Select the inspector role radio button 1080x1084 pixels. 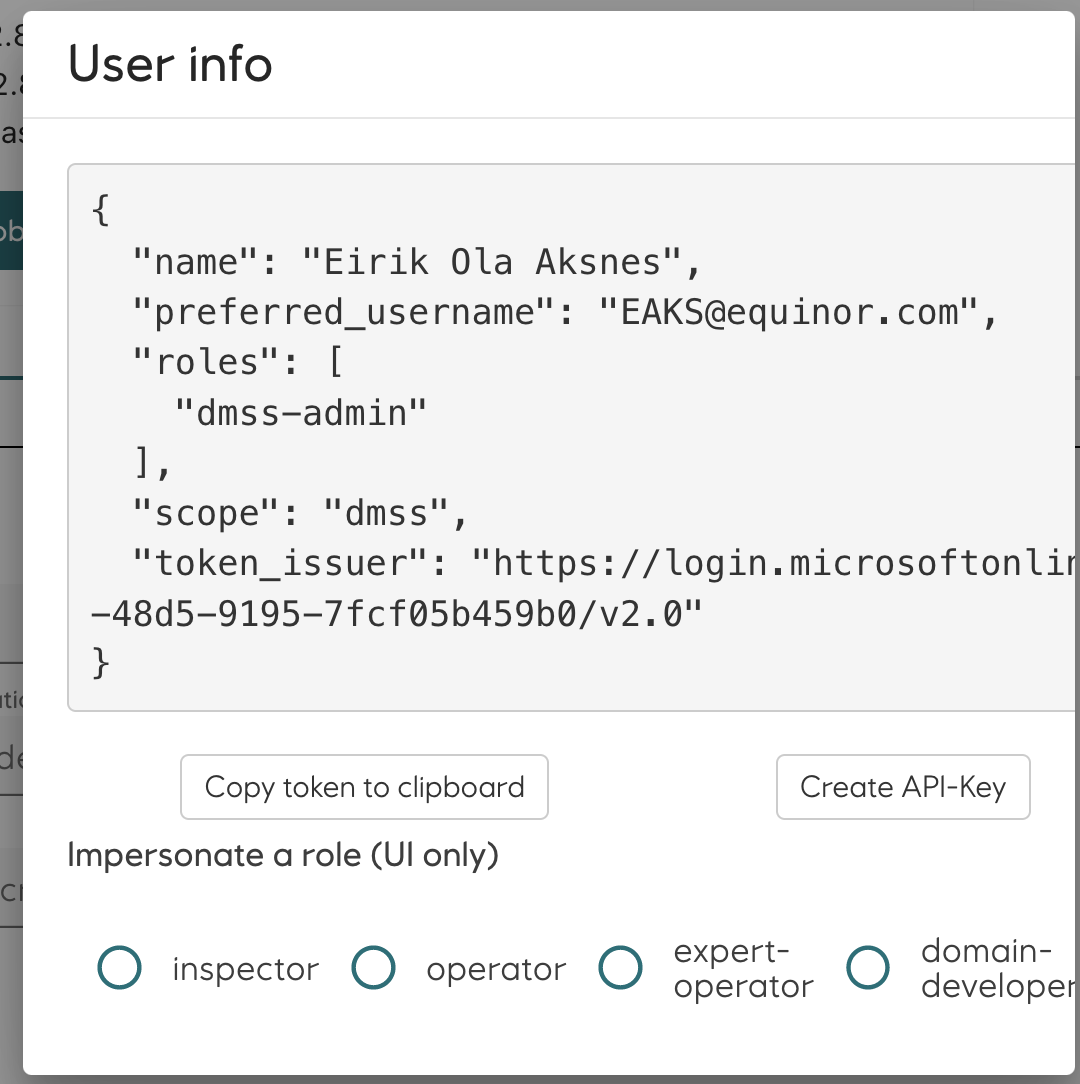click(x=119, y=968)
